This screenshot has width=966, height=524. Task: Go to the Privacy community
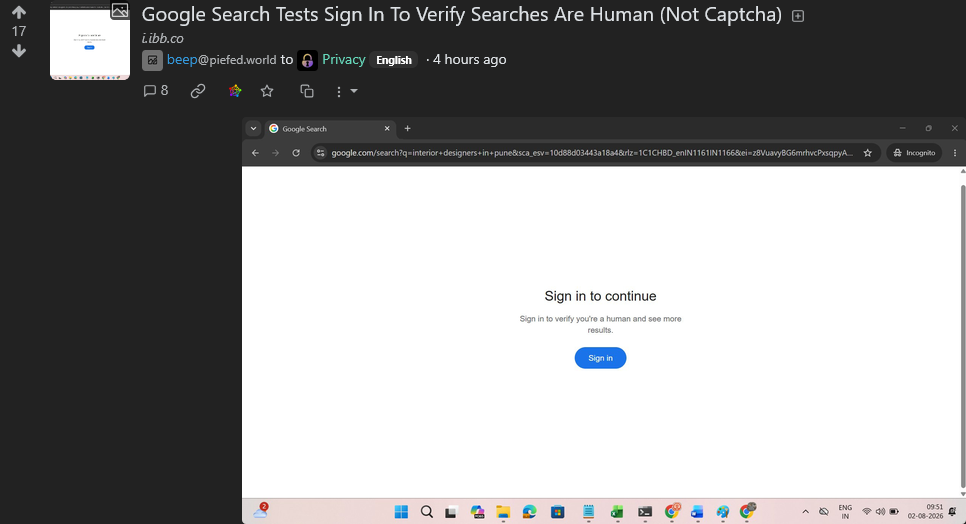coord(344,60)
